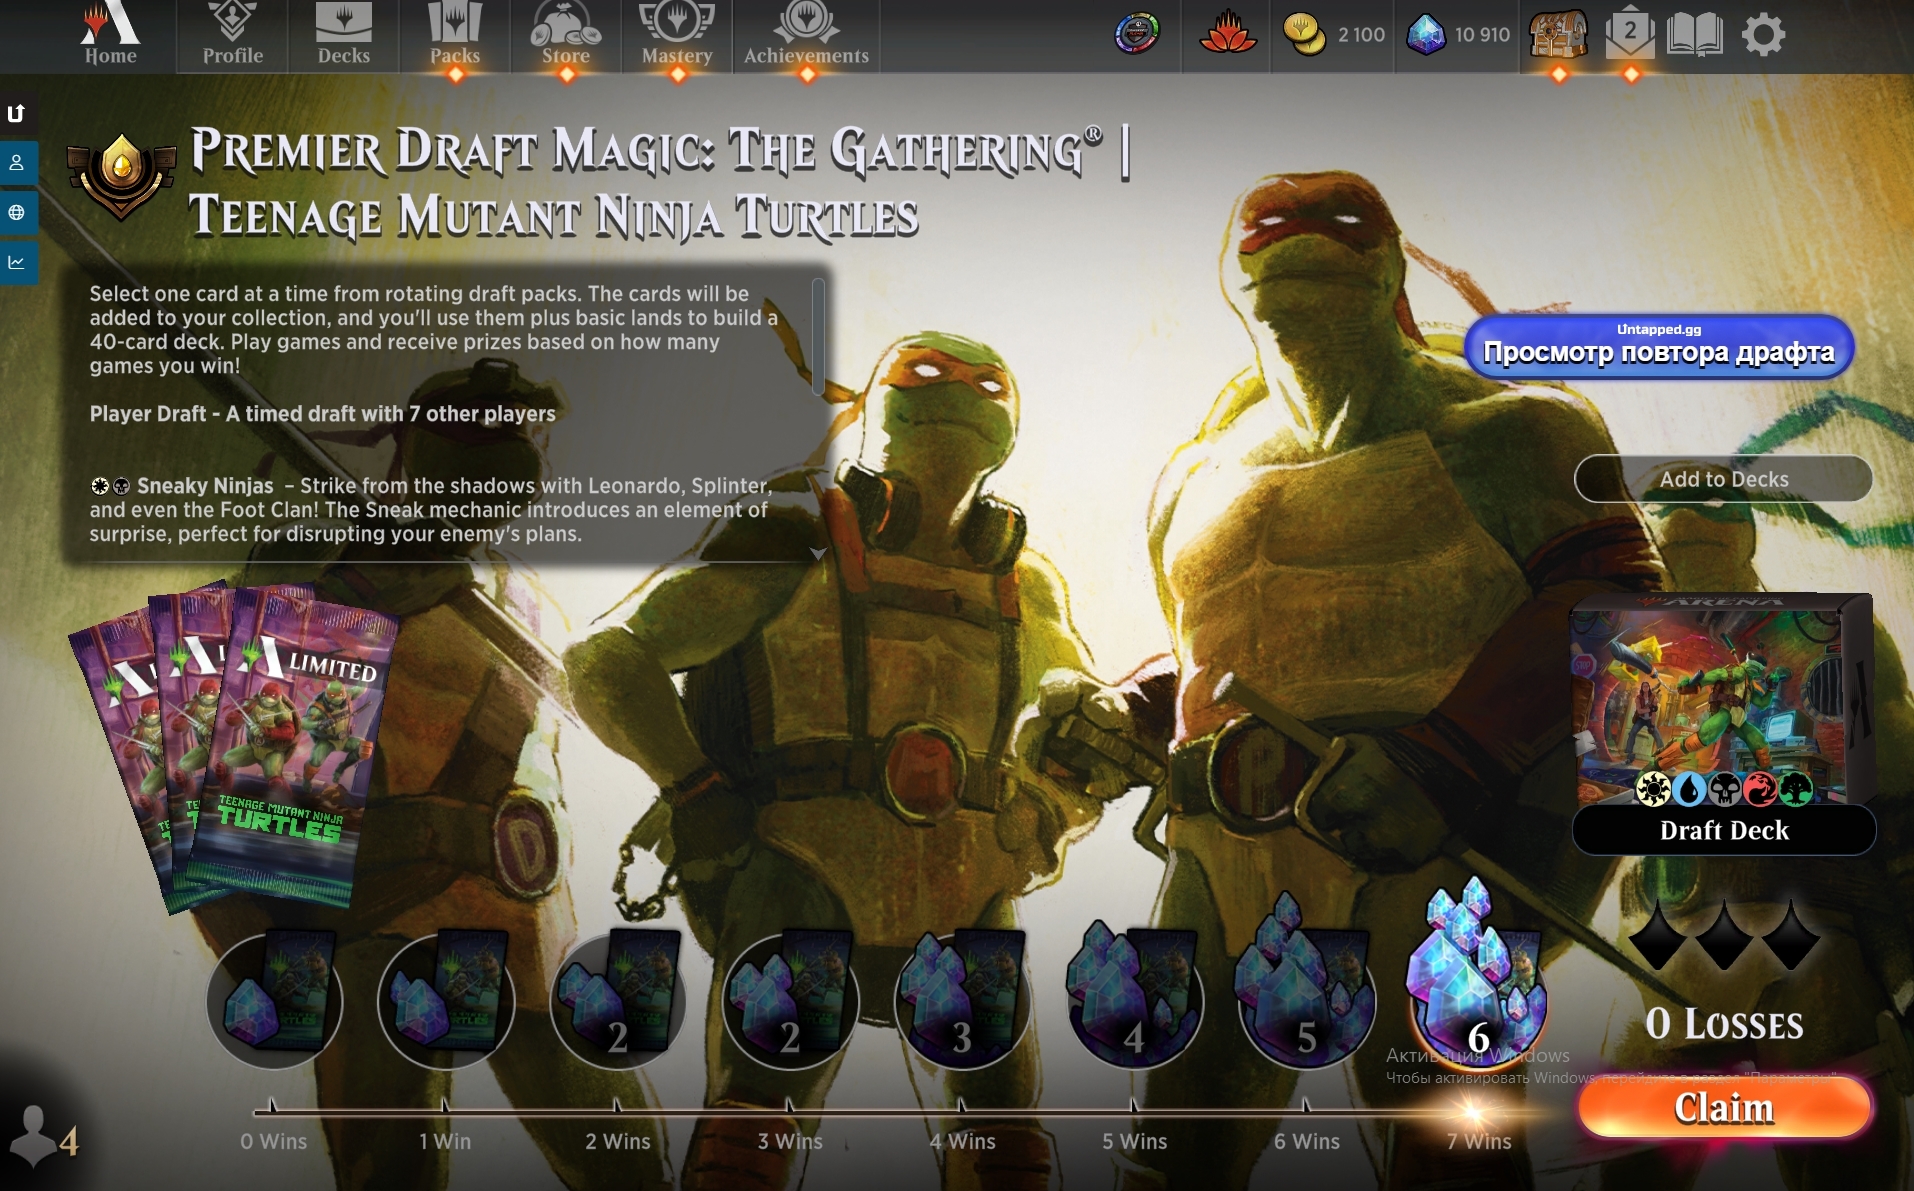The height and width of the screenshot is (1191, 1914).
Task: Click Add to Decks button
Action: [x=1723, y=479]
